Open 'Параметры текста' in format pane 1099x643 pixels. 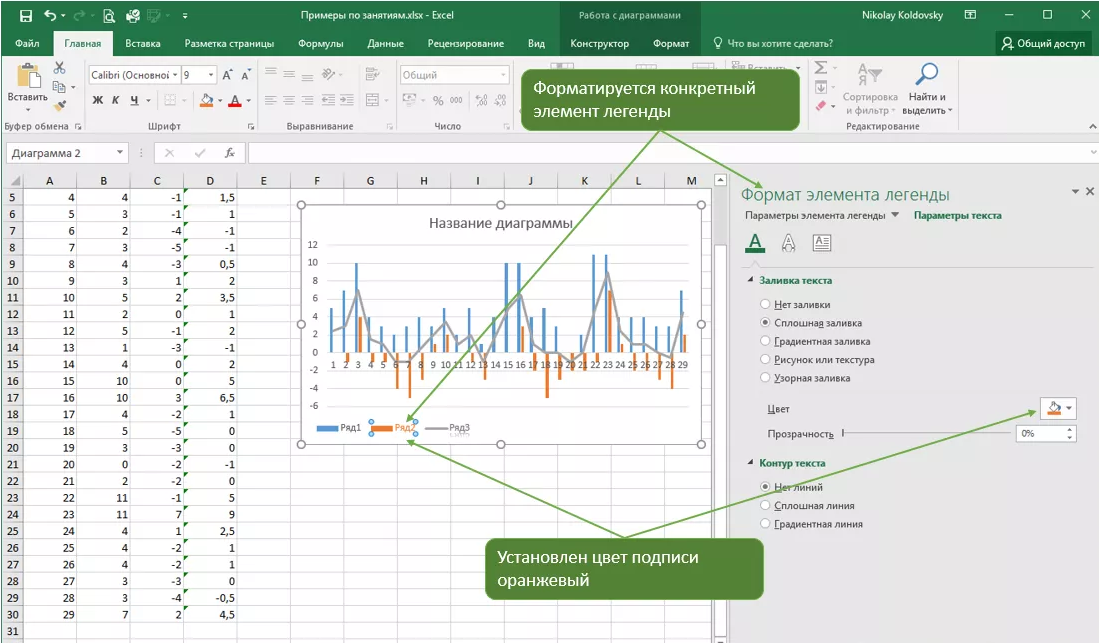957,215
